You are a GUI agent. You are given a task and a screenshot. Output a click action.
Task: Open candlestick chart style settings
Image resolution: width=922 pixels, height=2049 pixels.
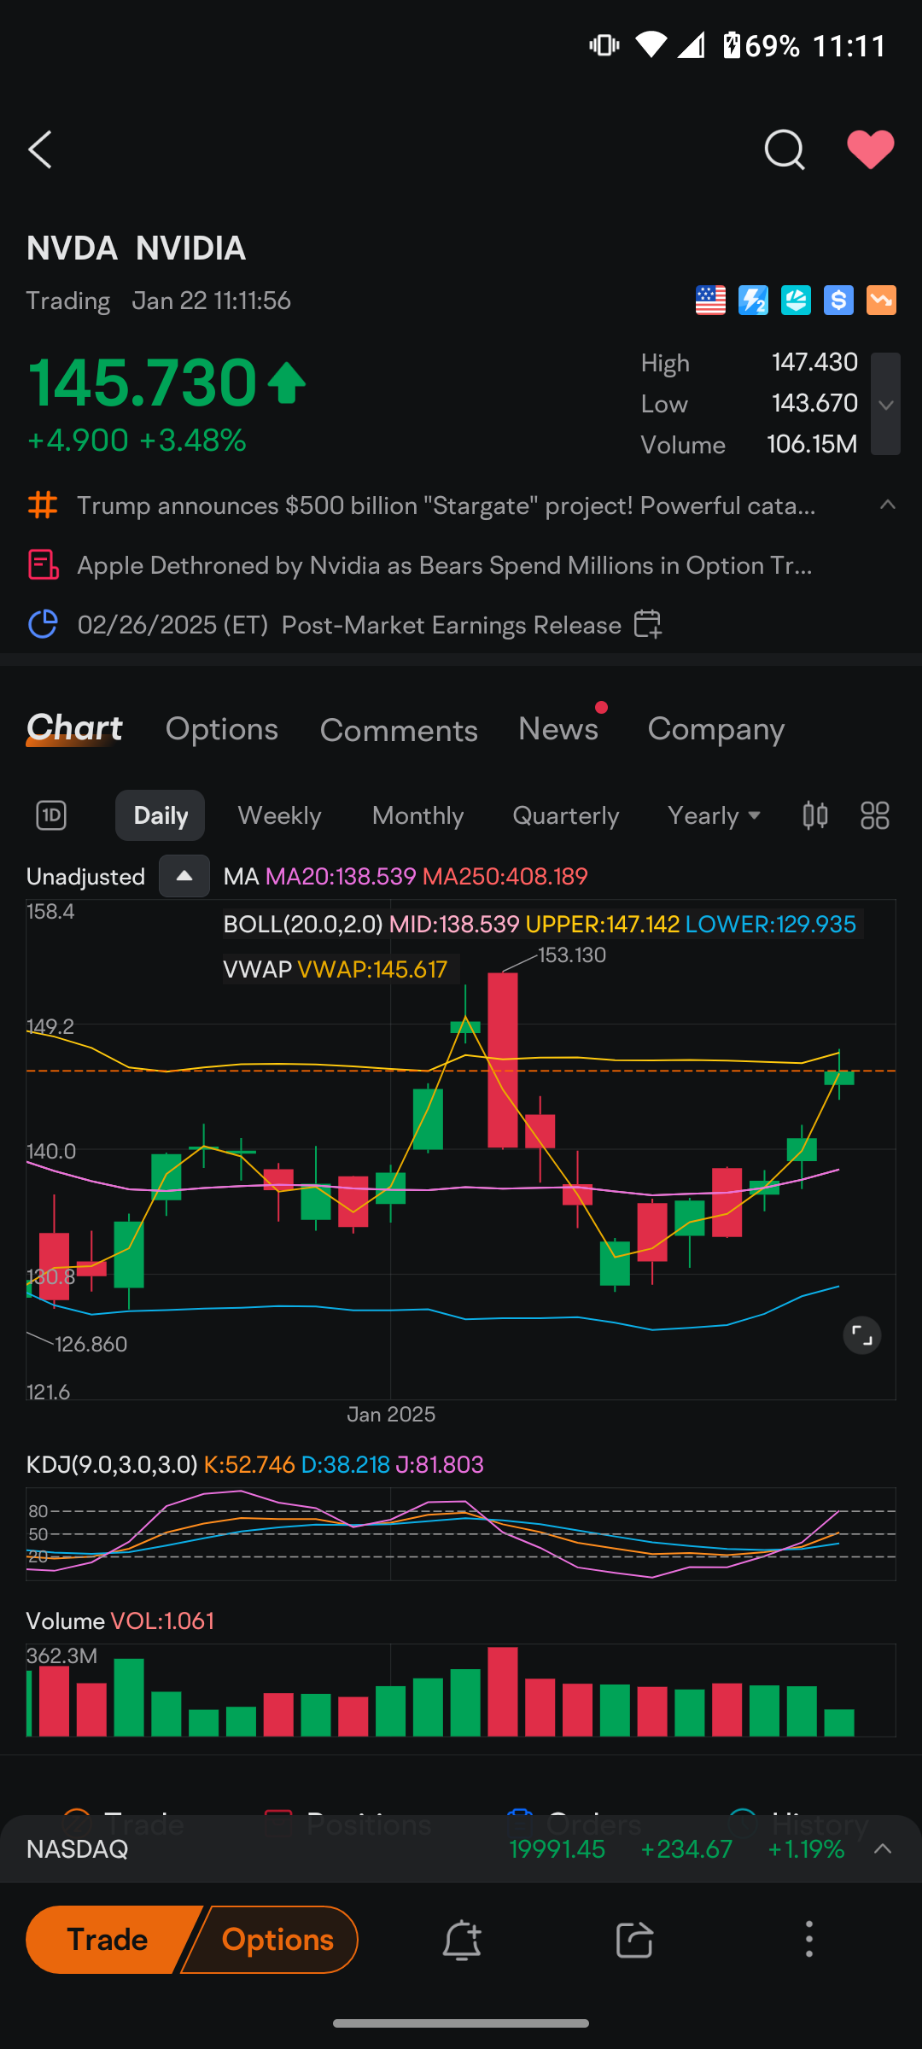tap(815, 816)
